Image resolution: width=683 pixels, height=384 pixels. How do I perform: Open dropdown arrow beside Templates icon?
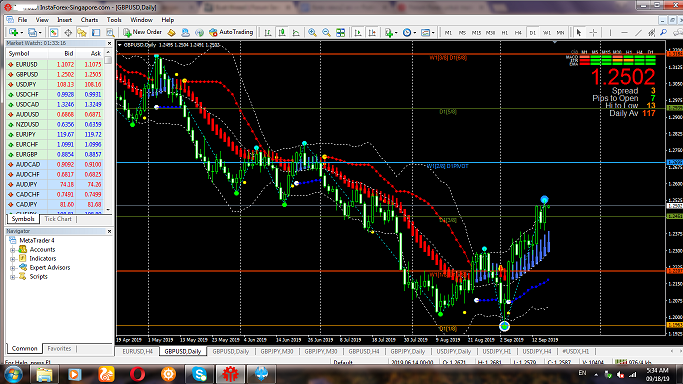433,33
